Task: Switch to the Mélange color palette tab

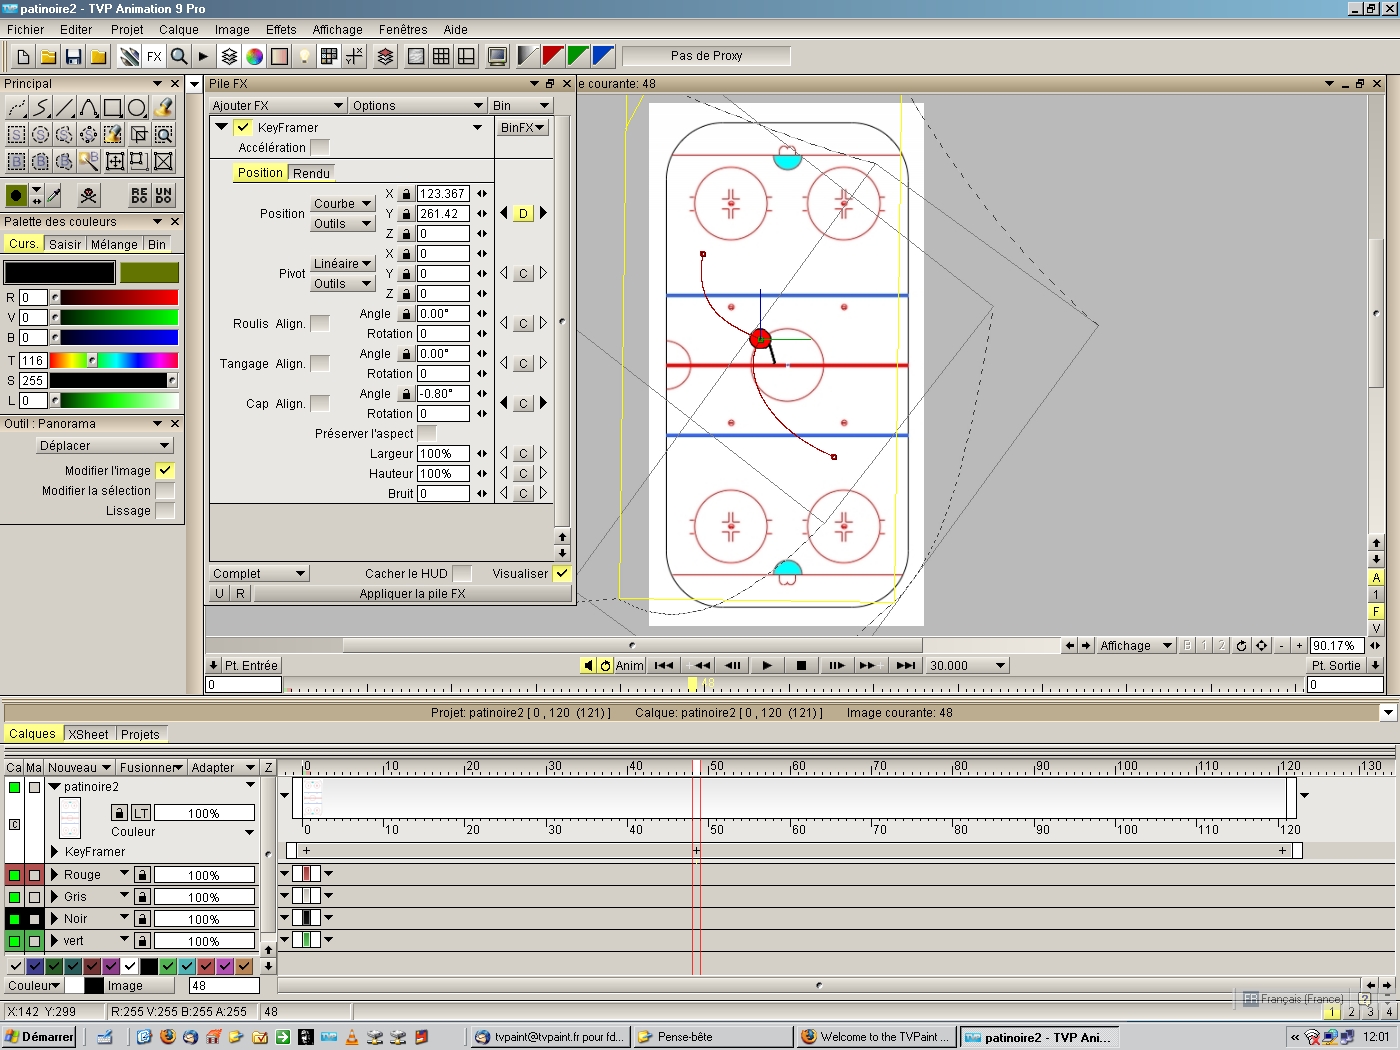Action: [114, 244]
